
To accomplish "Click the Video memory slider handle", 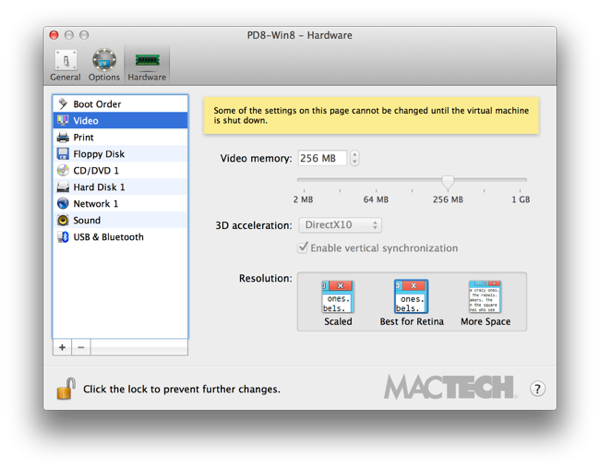I will click(448, 182).
